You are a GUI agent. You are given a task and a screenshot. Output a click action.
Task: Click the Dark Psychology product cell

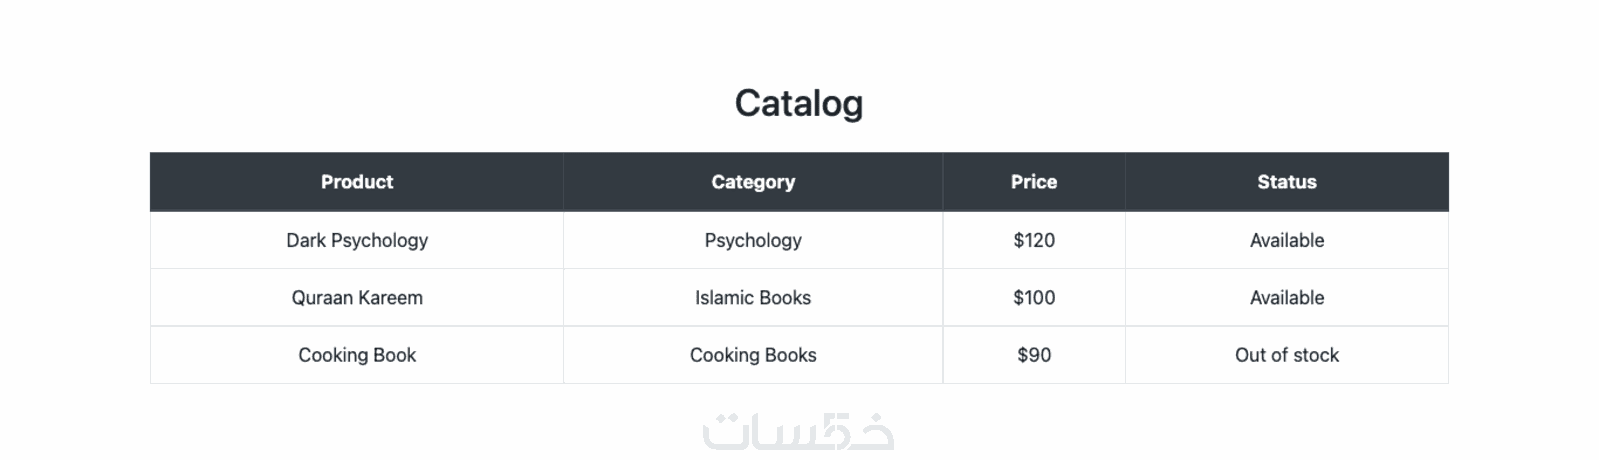[357, 240]
